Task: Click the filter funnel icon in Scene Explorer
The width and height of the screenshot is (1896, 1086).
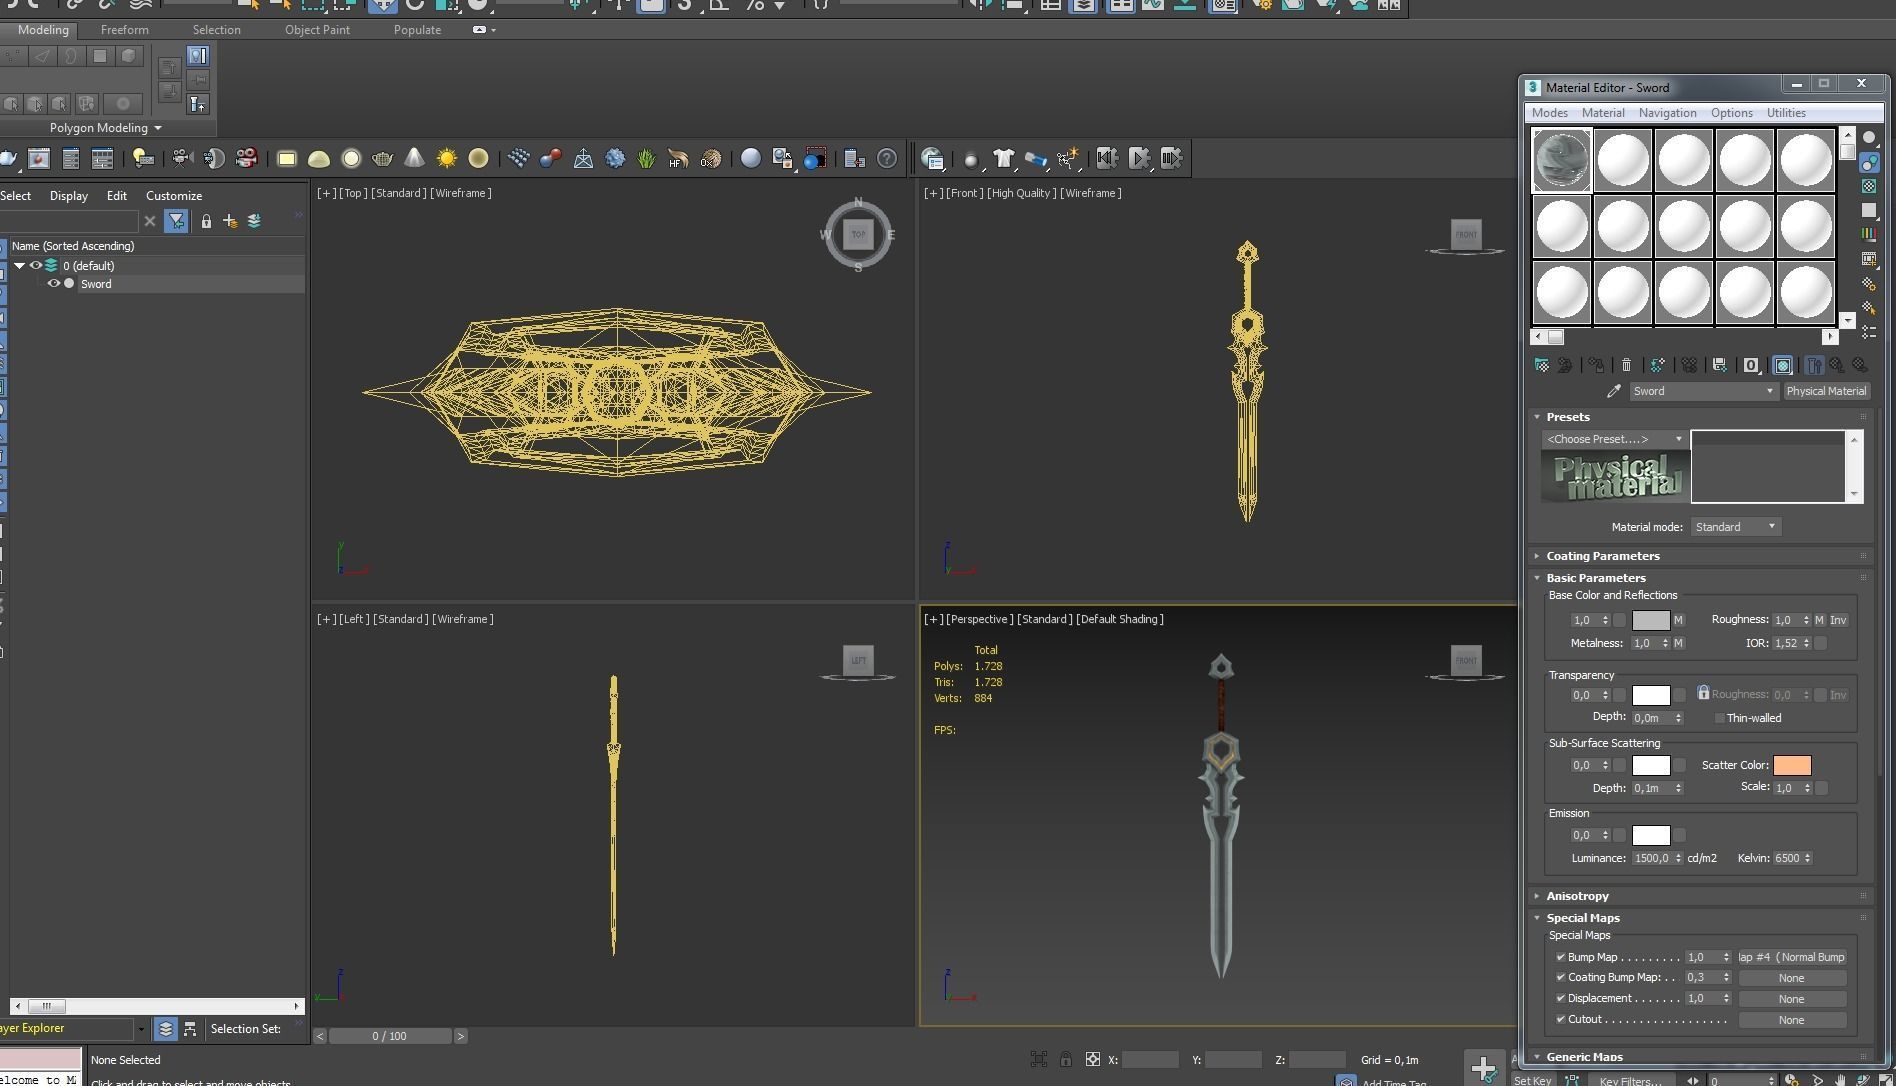Action: (176, 221)
